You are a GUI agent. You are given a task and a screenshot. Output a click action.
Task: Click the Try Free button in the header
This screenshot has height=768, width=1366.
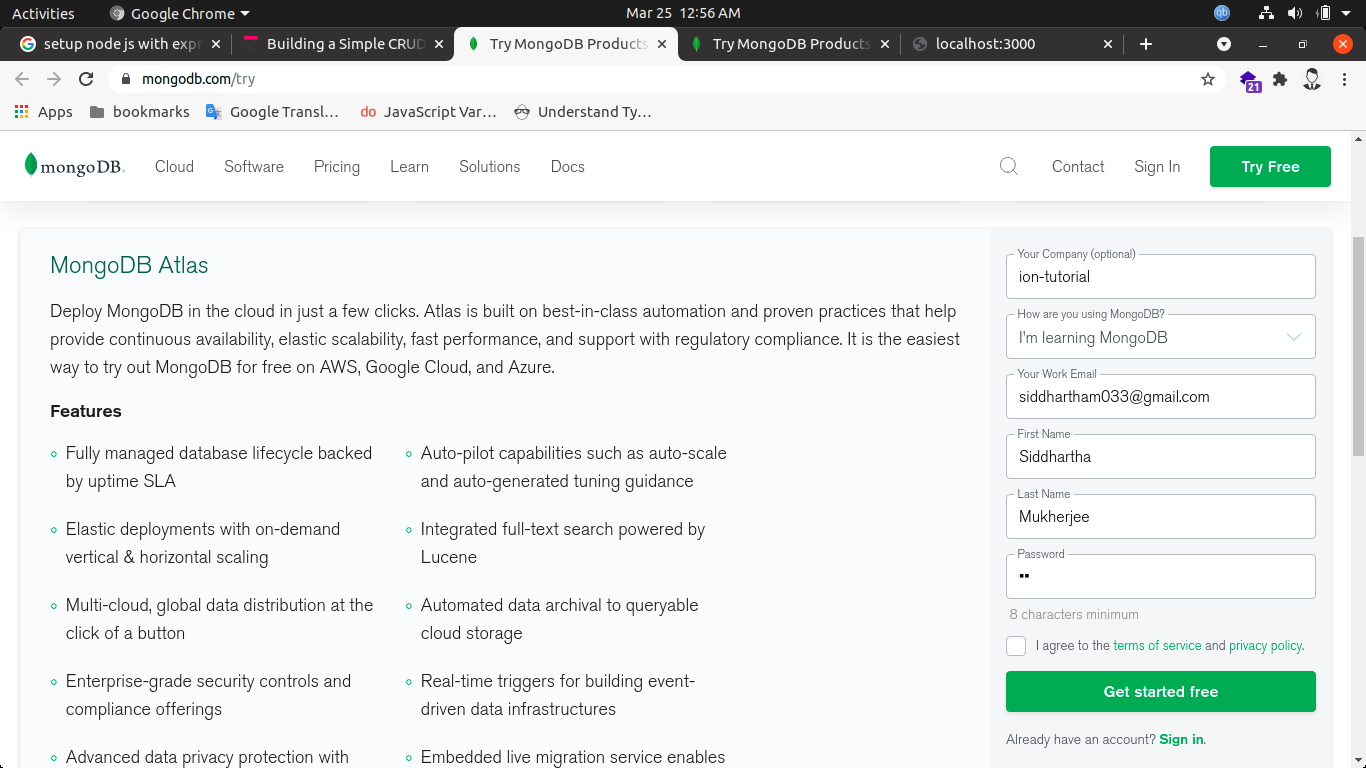[x=1270, y=166]
